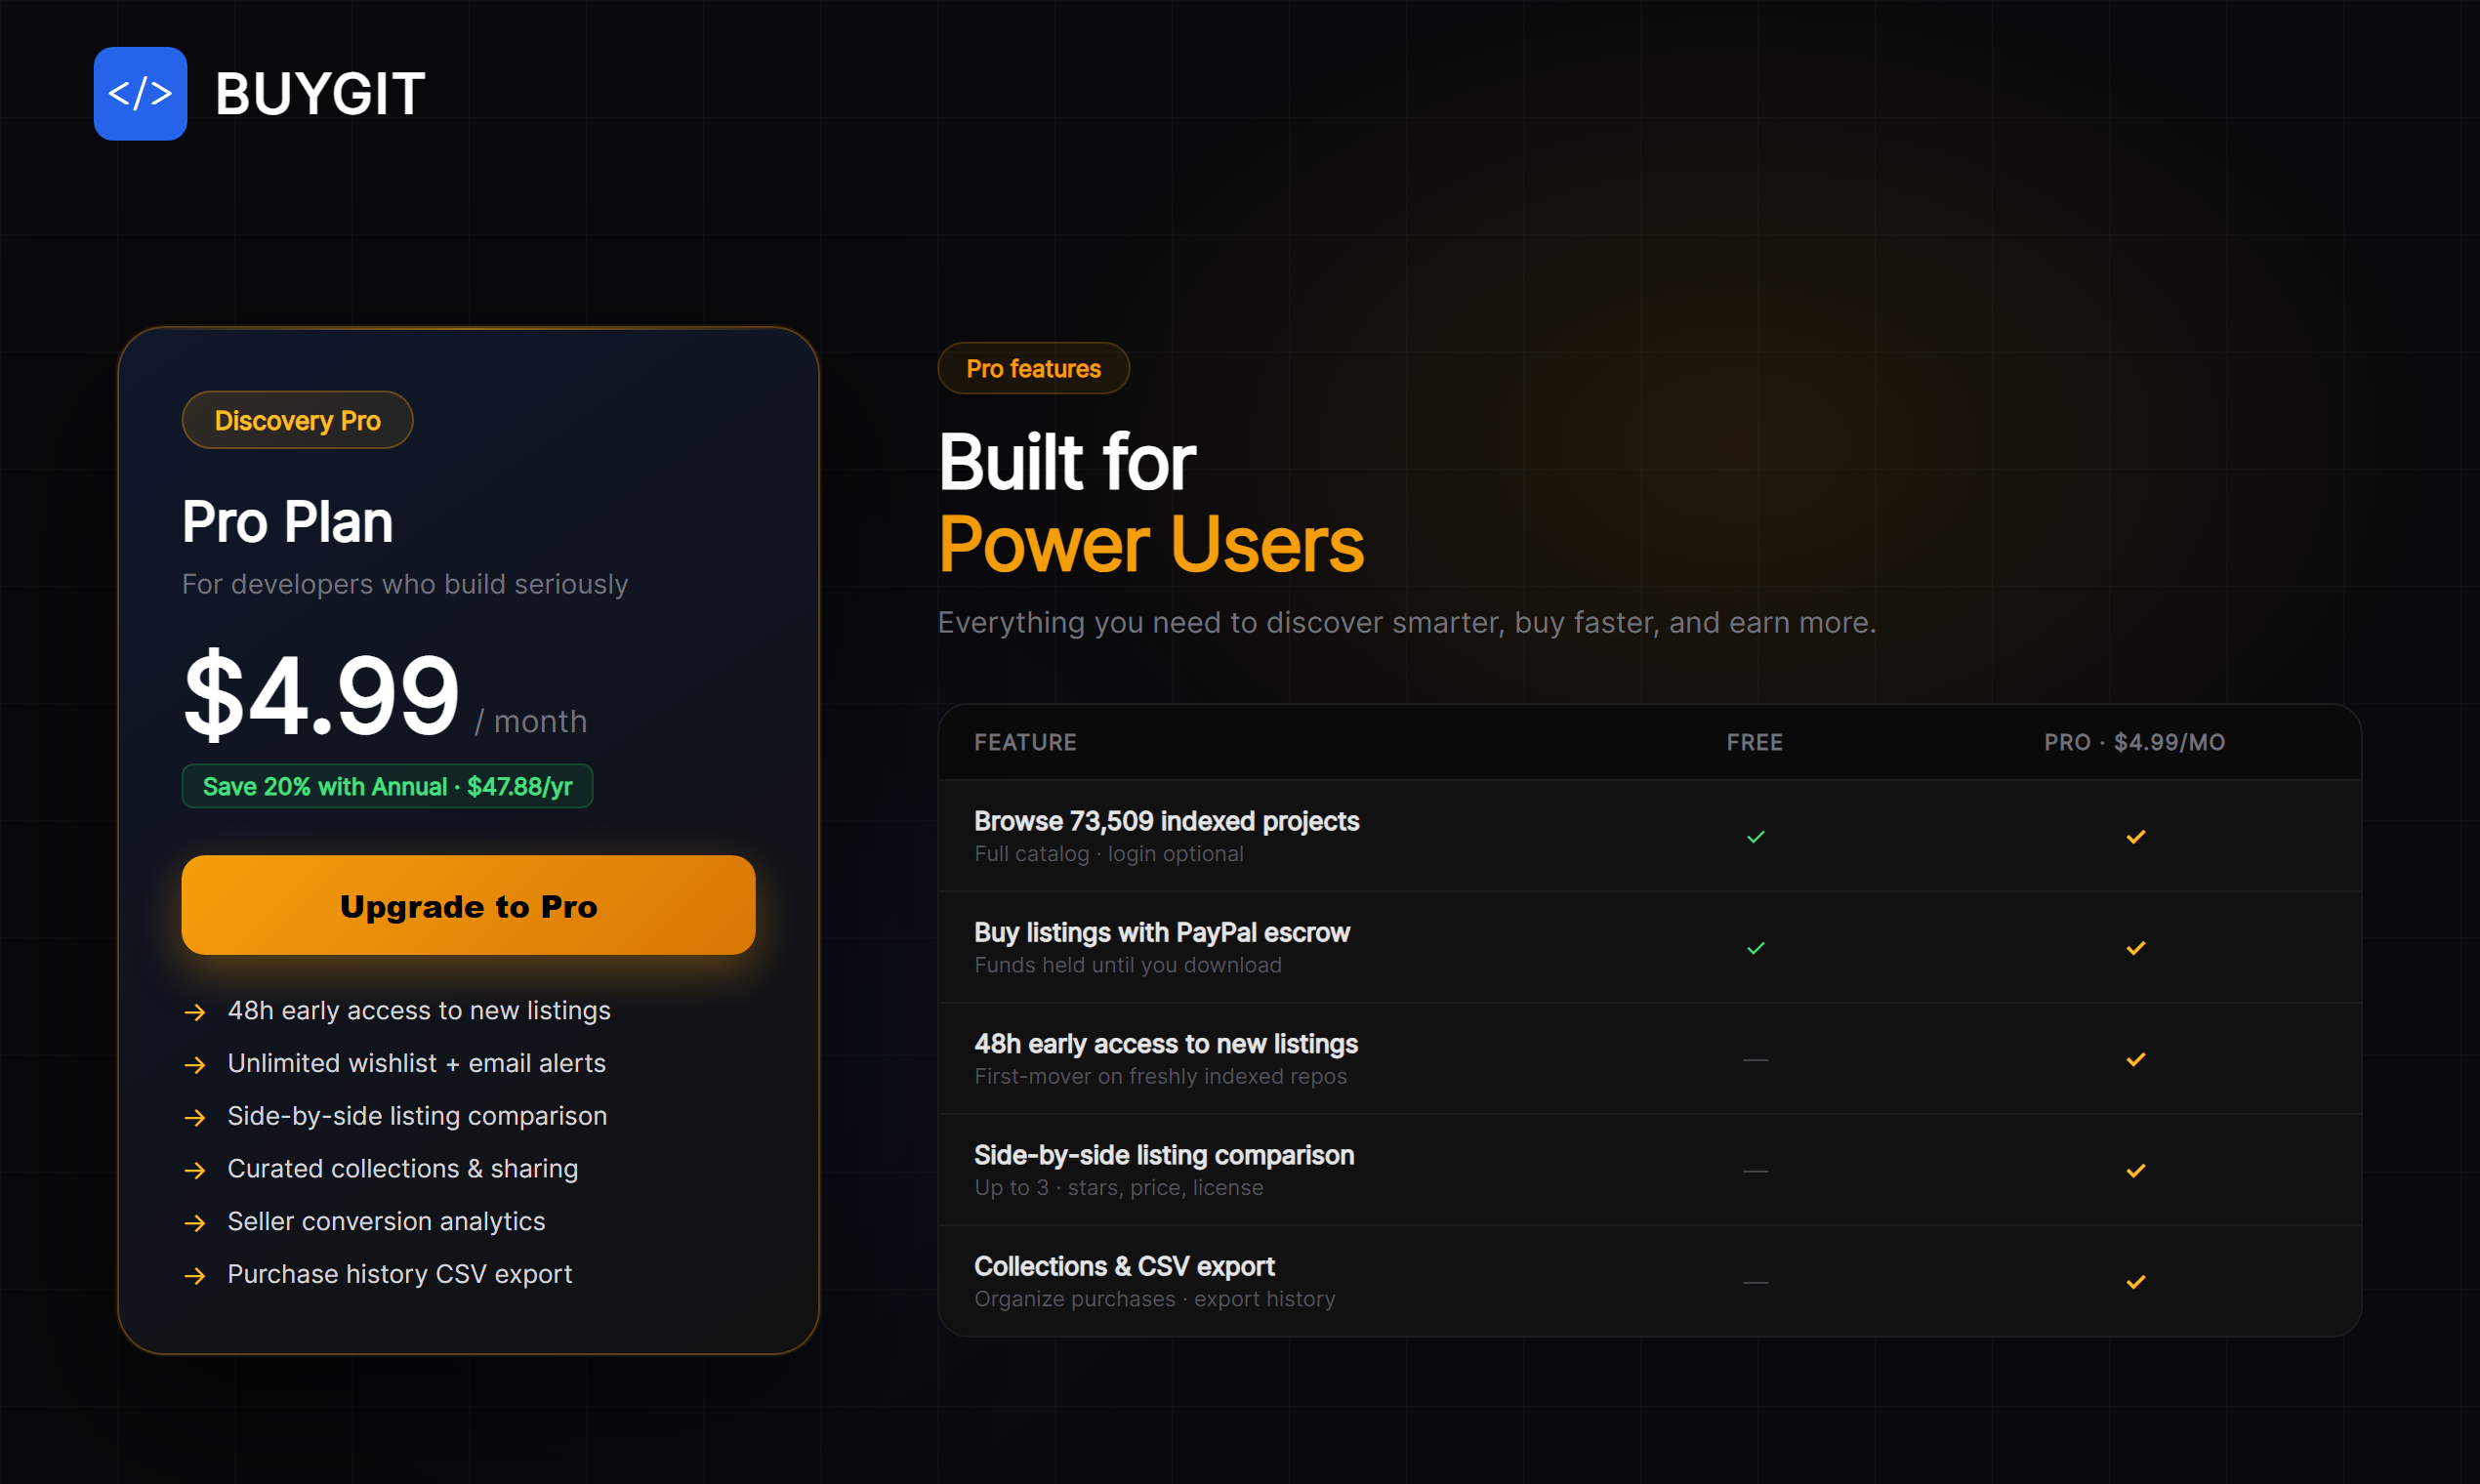Click the Upgrade to Pro button
The width and height of the screenshot is (2480, 1484).
pyautogui.click(x=468, y=905)
